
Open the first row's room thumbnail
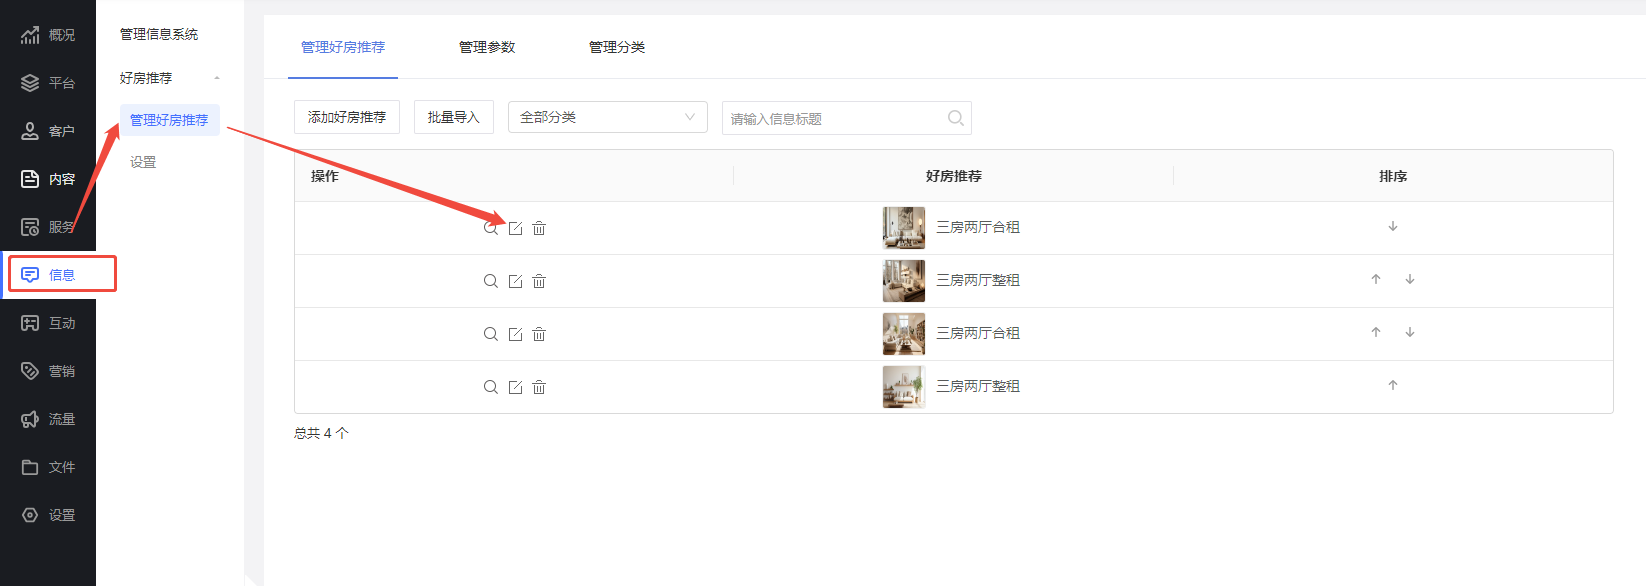tap(904, 228)
